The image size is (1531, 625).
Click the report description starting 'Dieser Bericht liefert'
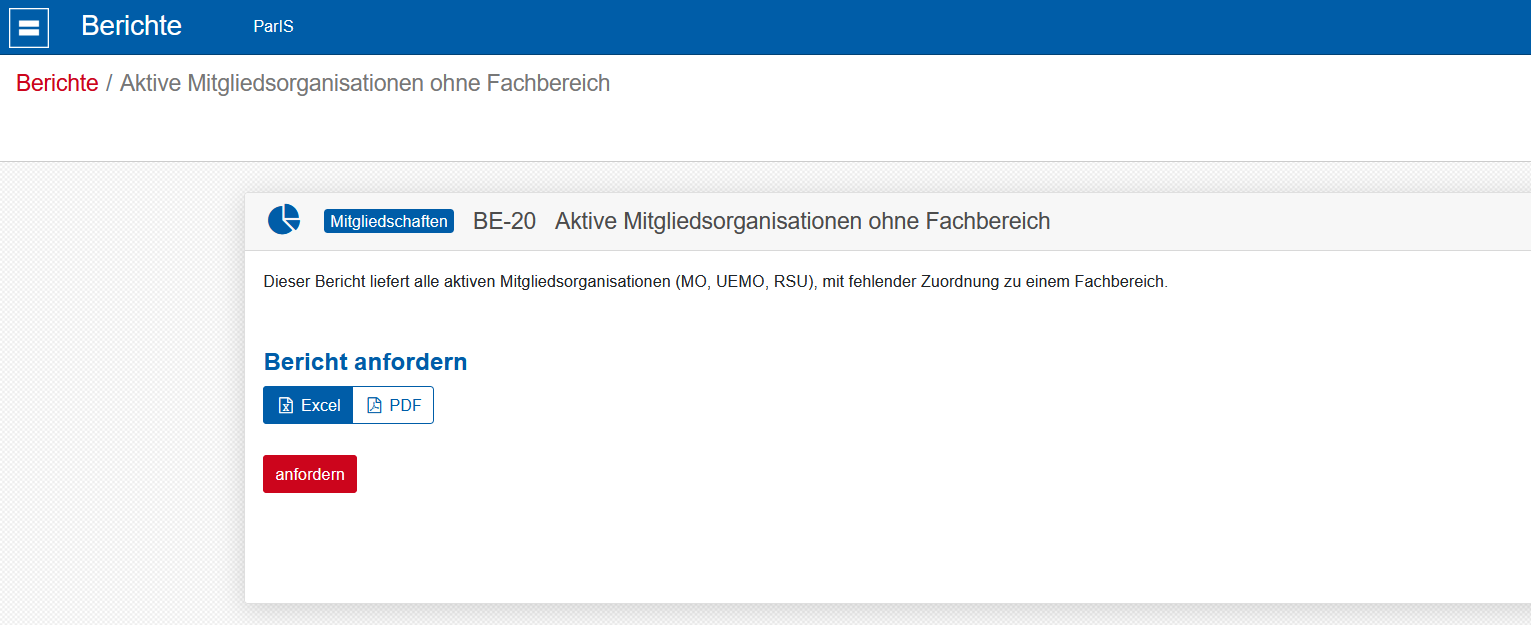click(715, 282)
